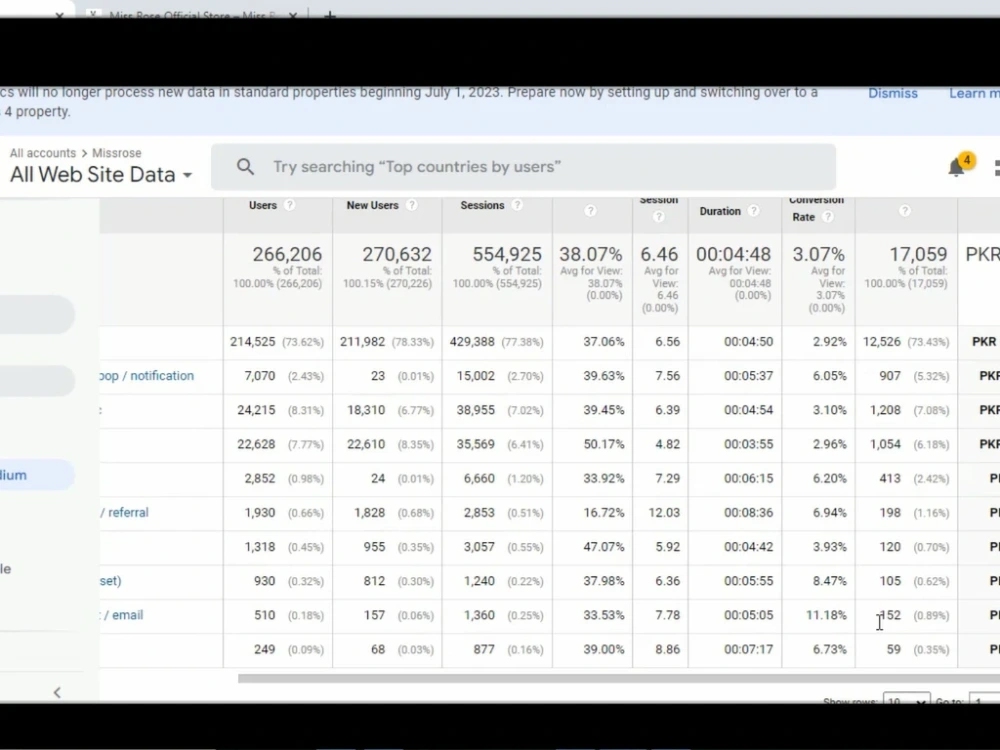Select the highlighted sidebar item ending in 'dium'
Screen dimensions: 1000x750
tap(37, 475)
